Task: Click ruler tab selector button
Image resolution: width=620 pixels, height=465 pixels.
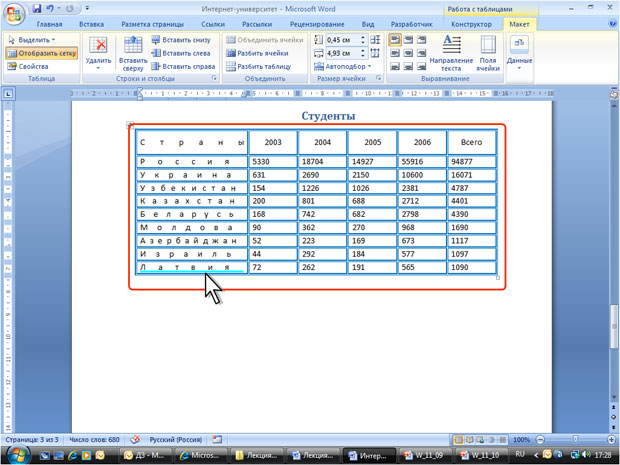Action: coord(8,94)
